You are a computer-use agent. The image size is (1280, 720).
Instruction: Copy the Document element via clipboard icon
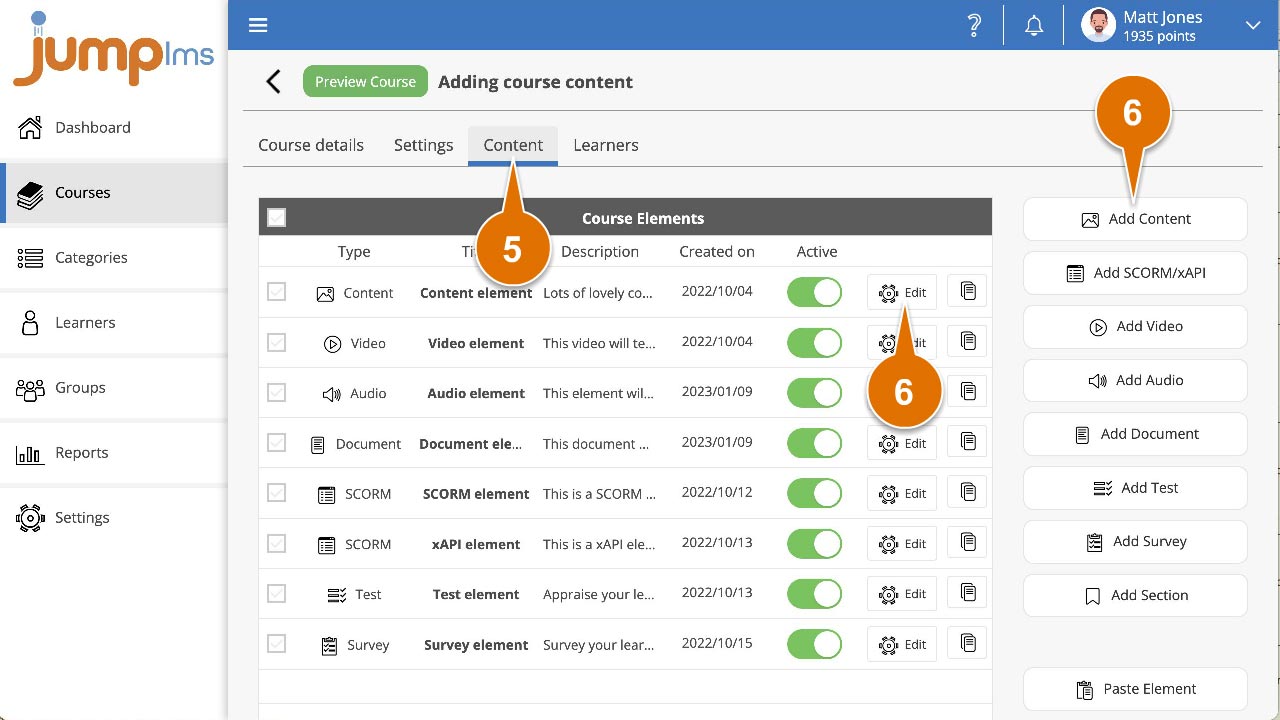(x=967, y=441)
